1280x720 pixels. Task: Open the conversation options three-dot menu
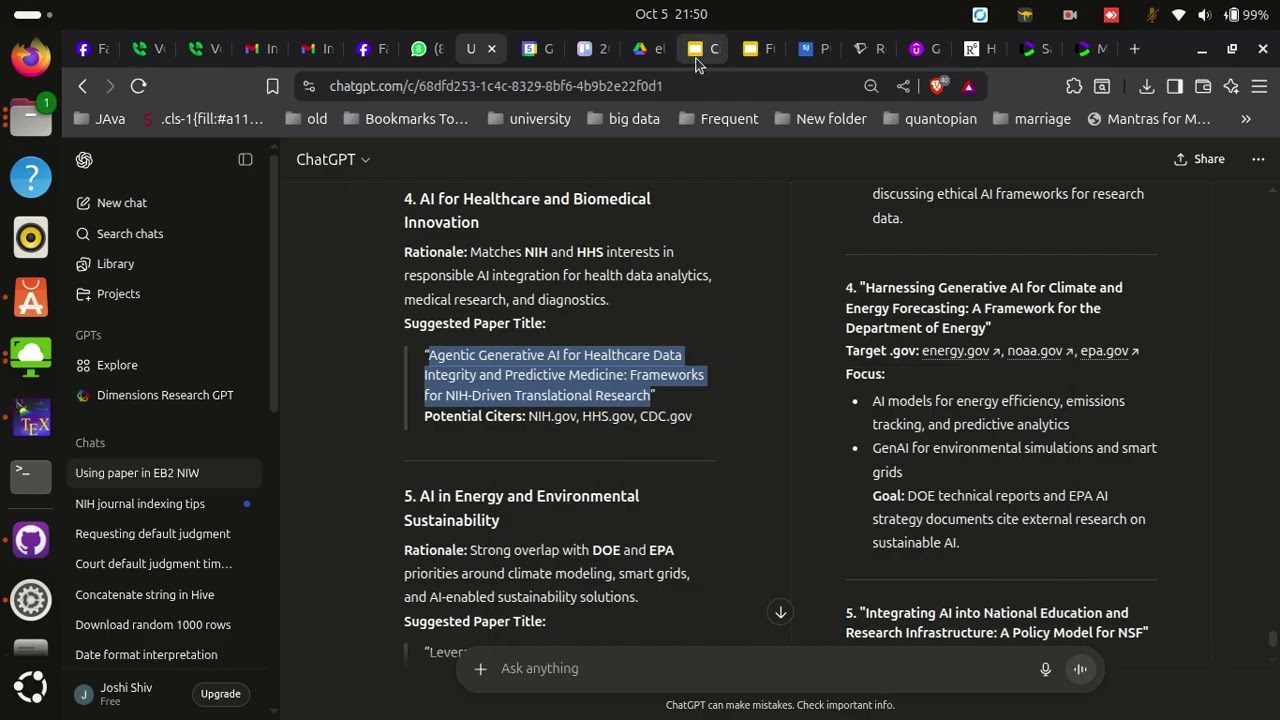(1258, 159)
